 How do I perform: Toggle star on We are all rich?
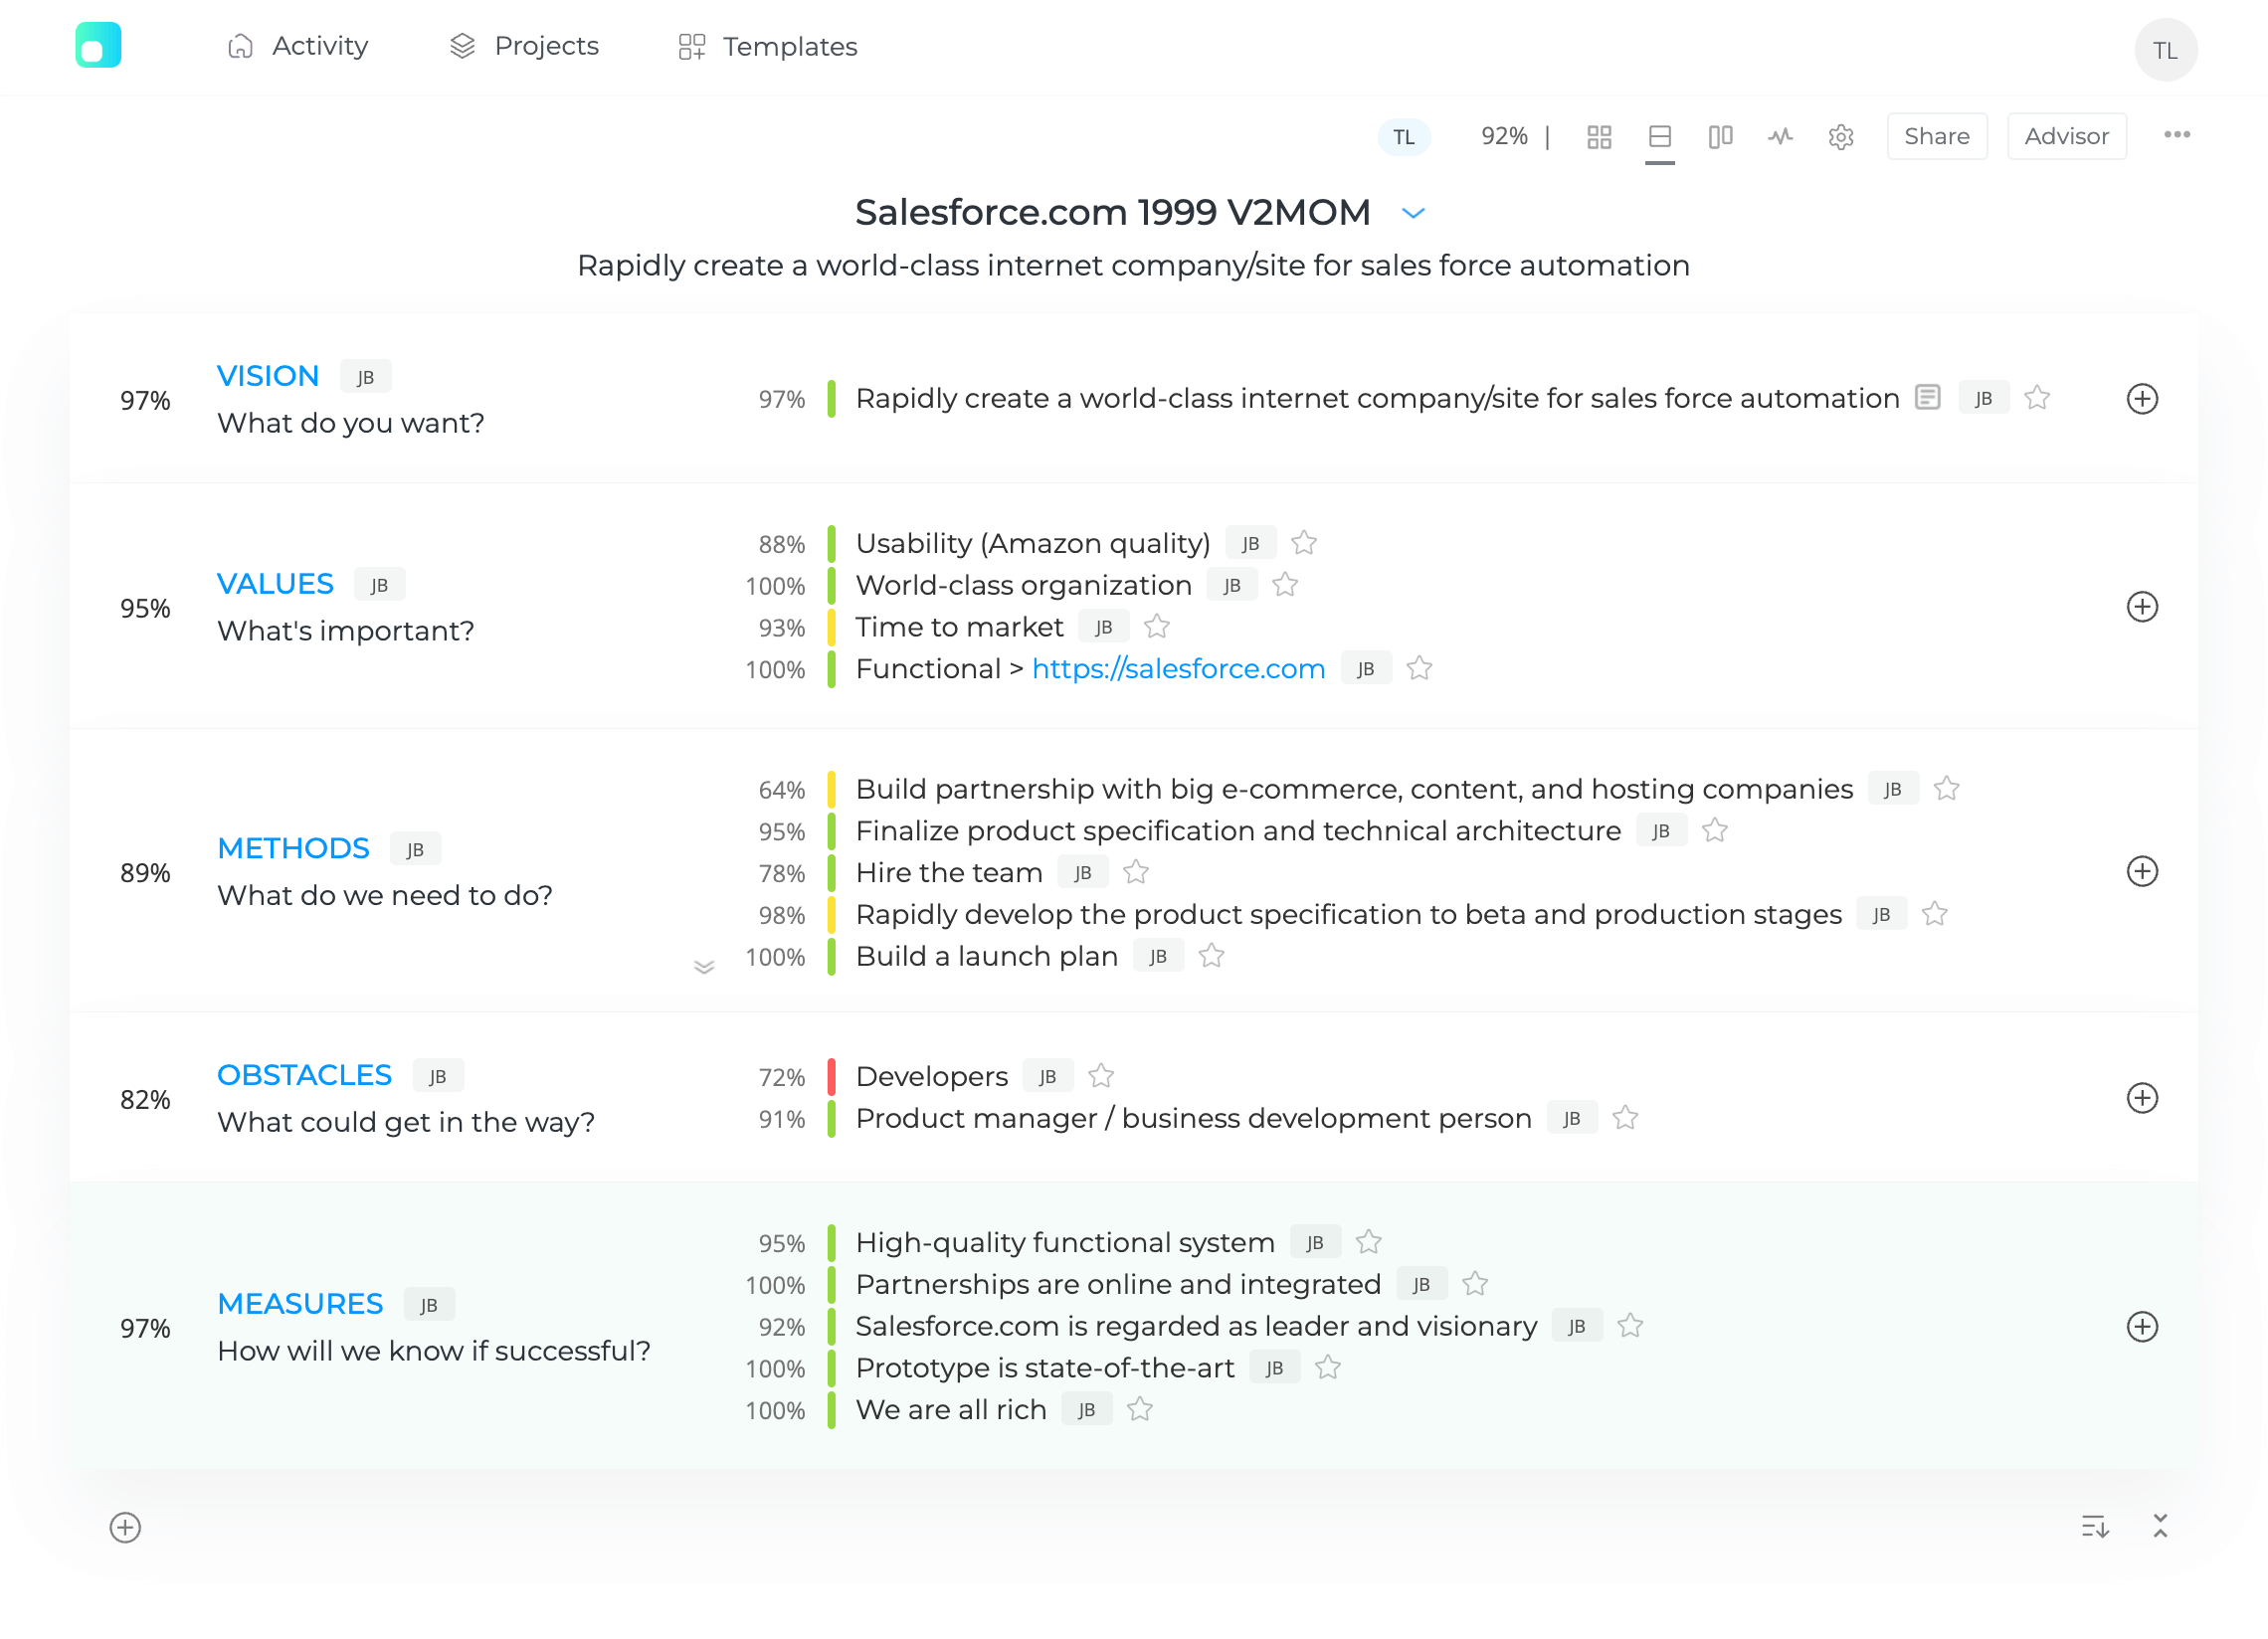coord(1140,1410)
